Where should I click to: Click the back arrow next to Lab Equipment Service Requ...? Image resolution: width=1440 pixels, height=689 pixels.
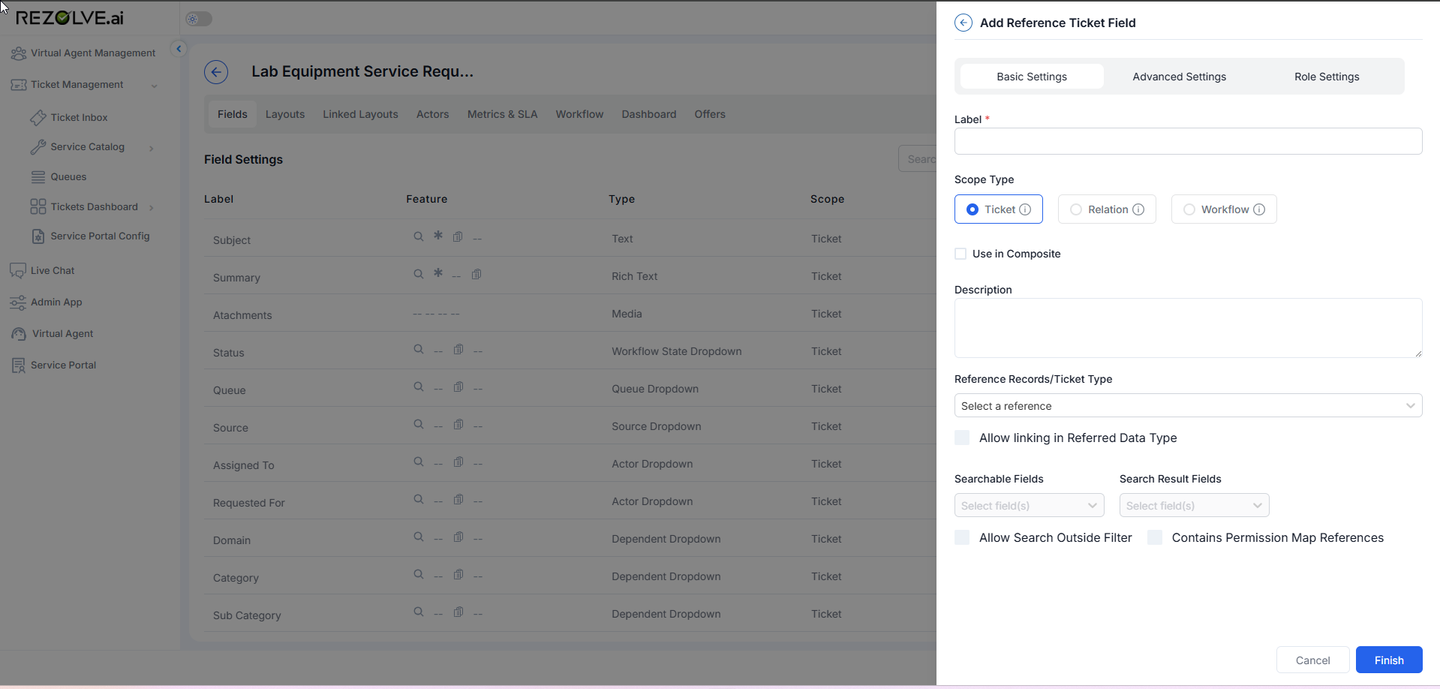coord(216,72)
